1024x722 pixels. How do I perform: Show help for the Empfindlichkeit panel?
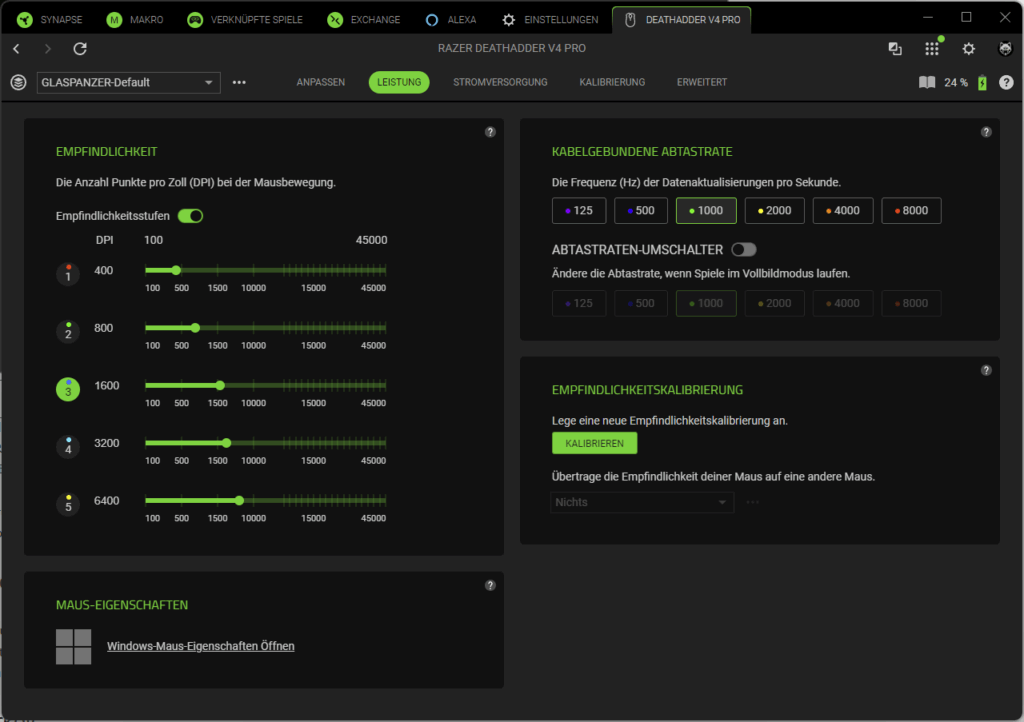point(490,132)
